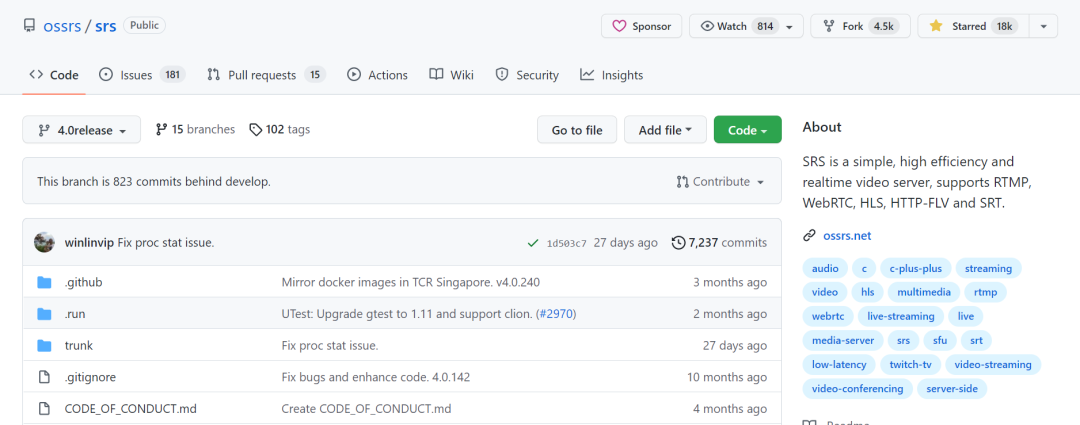Toggle the Starred button
Image resolution: width=1080 pixels, height=425 pixels.
pos(973,26)
